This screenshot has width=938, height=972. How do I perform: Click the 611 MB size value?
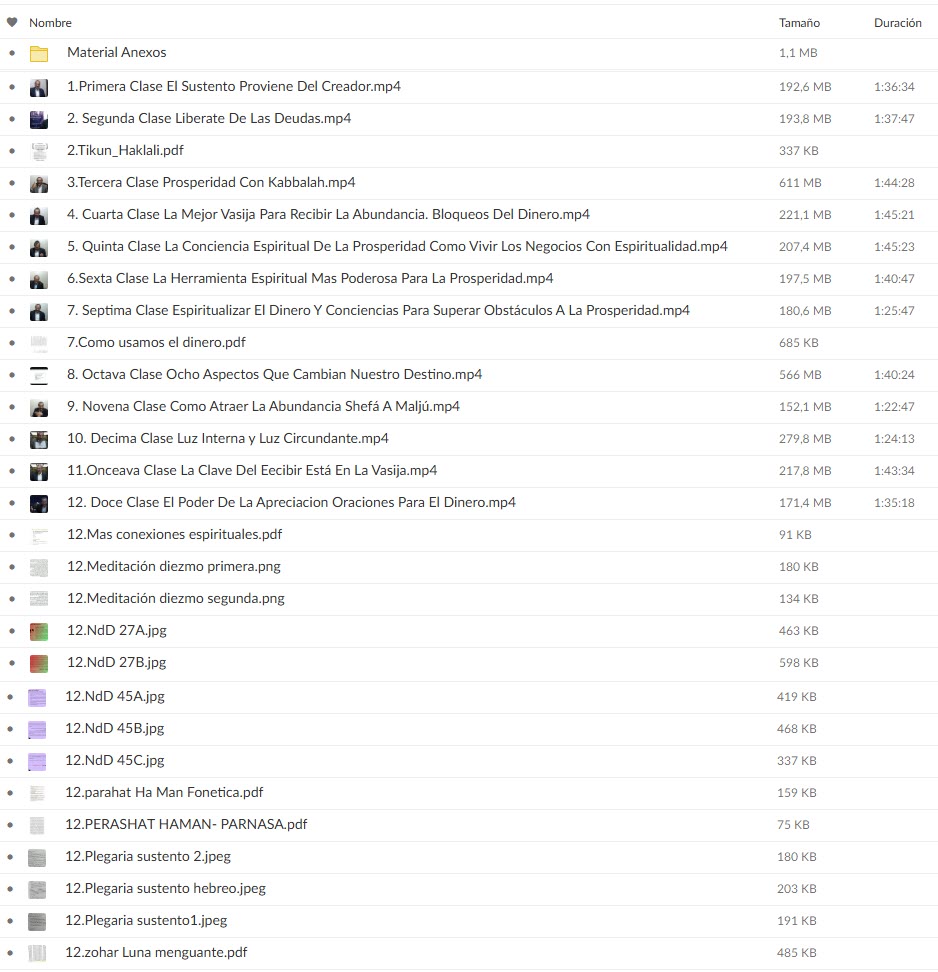click(x=800, y=183)
